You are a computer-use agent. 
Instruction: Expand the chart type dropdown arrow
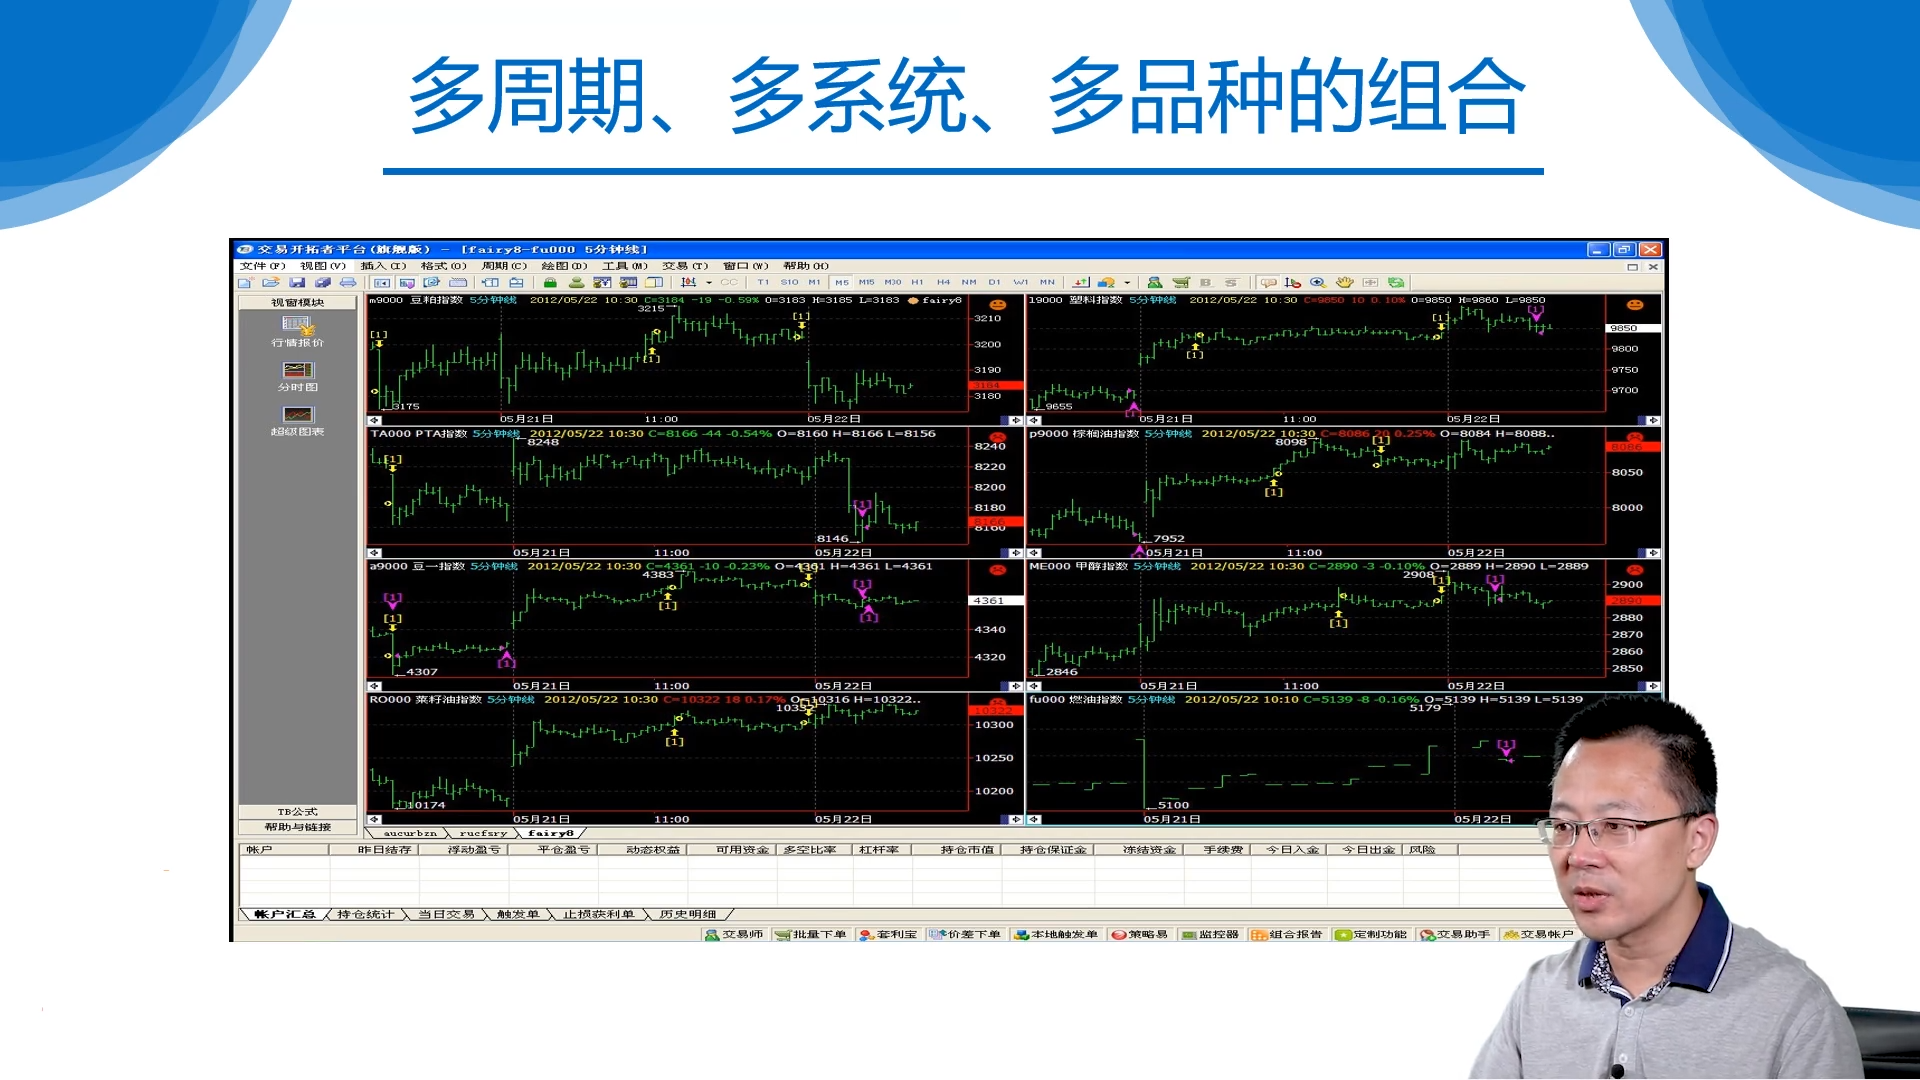(709, 283)
